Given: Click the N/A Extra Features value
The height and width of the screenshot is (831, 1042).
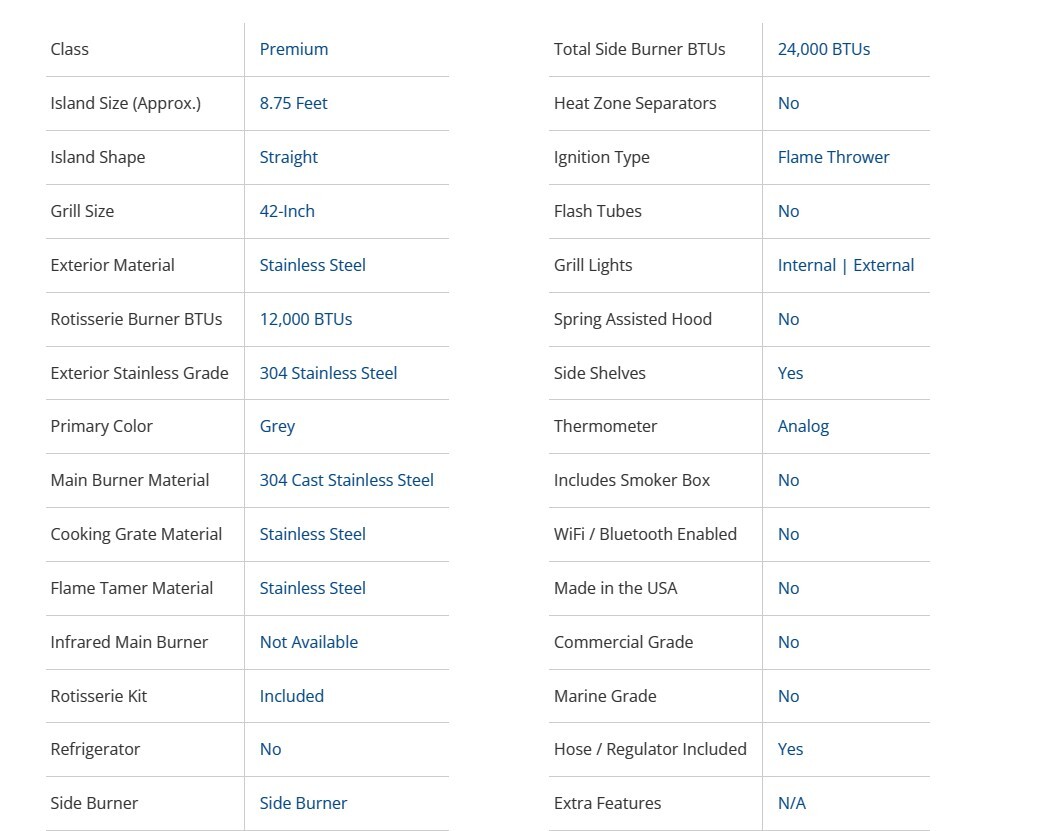Looking at the screenshot, I should pyautogui.click(x=791, y=803).
